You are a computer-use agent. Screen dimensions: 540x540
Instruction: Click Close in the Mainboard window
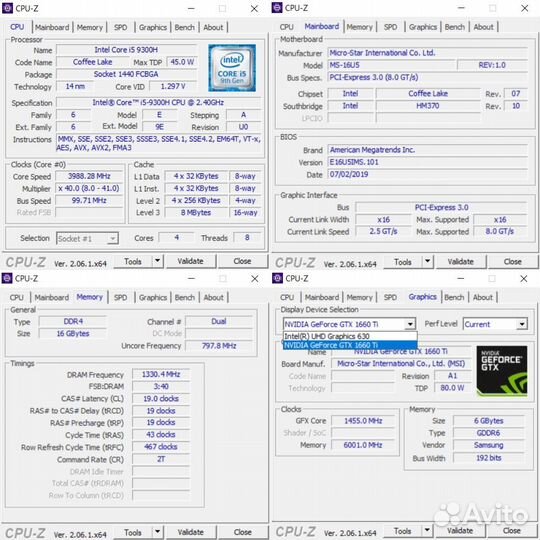click(x=512, y=261)
